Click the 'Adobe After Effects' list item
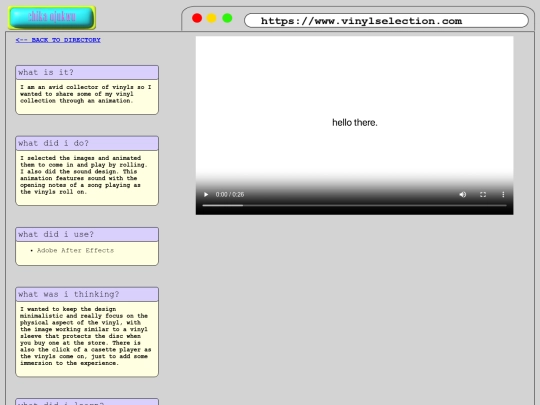The height and width of the screenshot is (405, 540). 75,250
